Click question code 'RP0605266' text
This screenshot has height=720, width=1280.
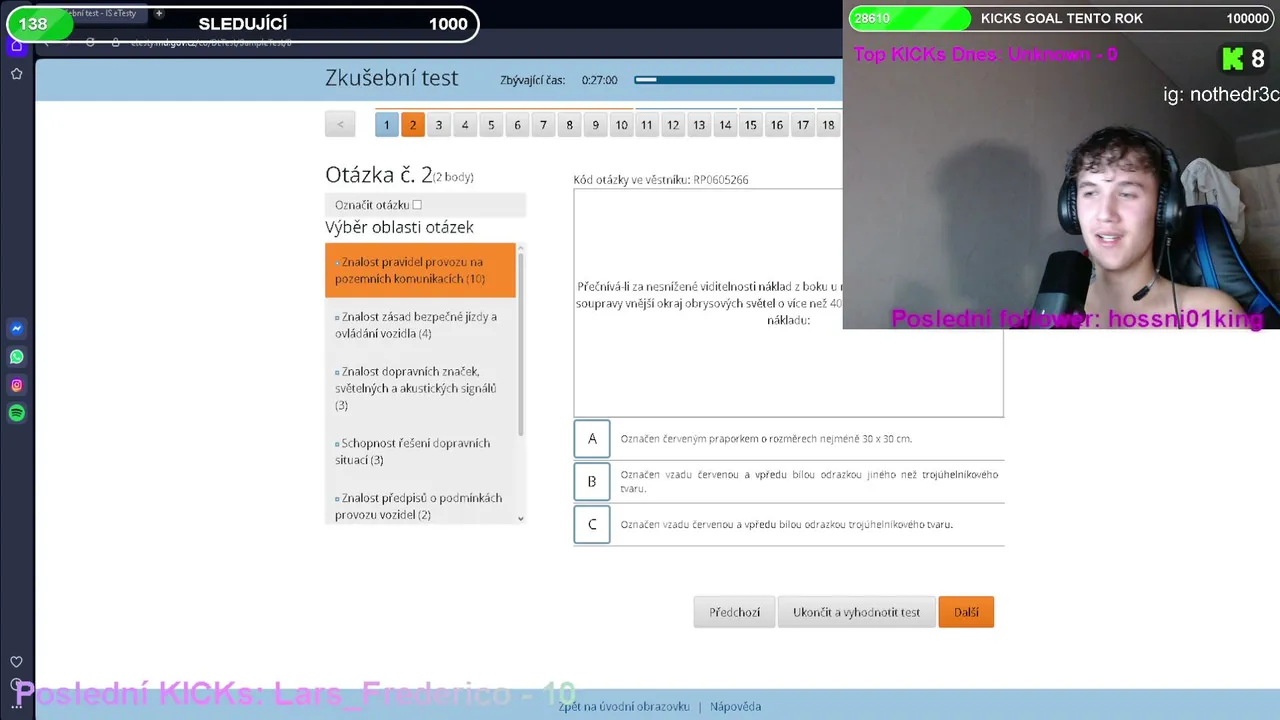tap(720, 180)
